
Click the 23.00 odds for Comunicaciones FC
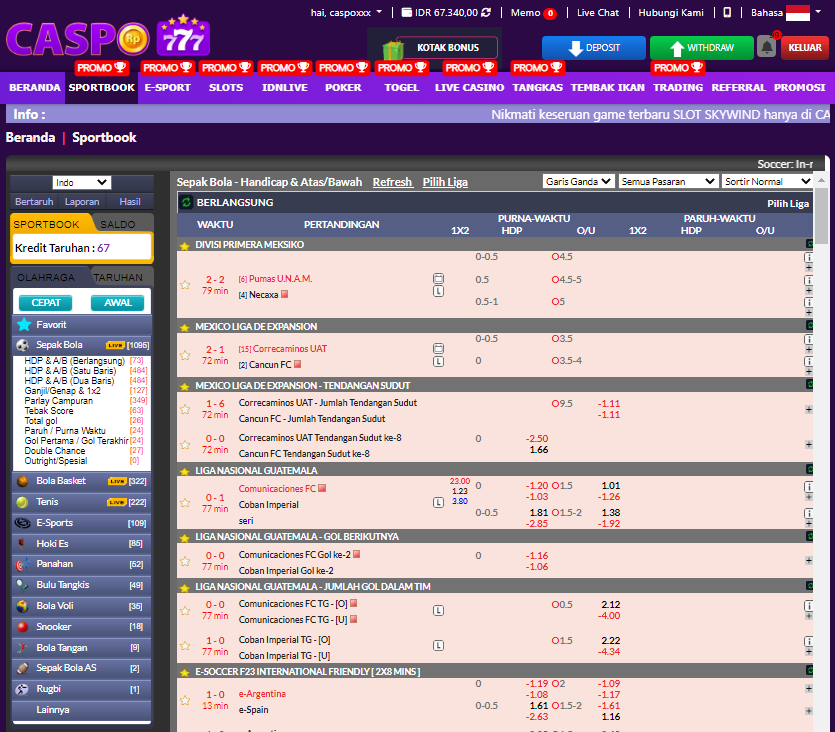point(460,481)
